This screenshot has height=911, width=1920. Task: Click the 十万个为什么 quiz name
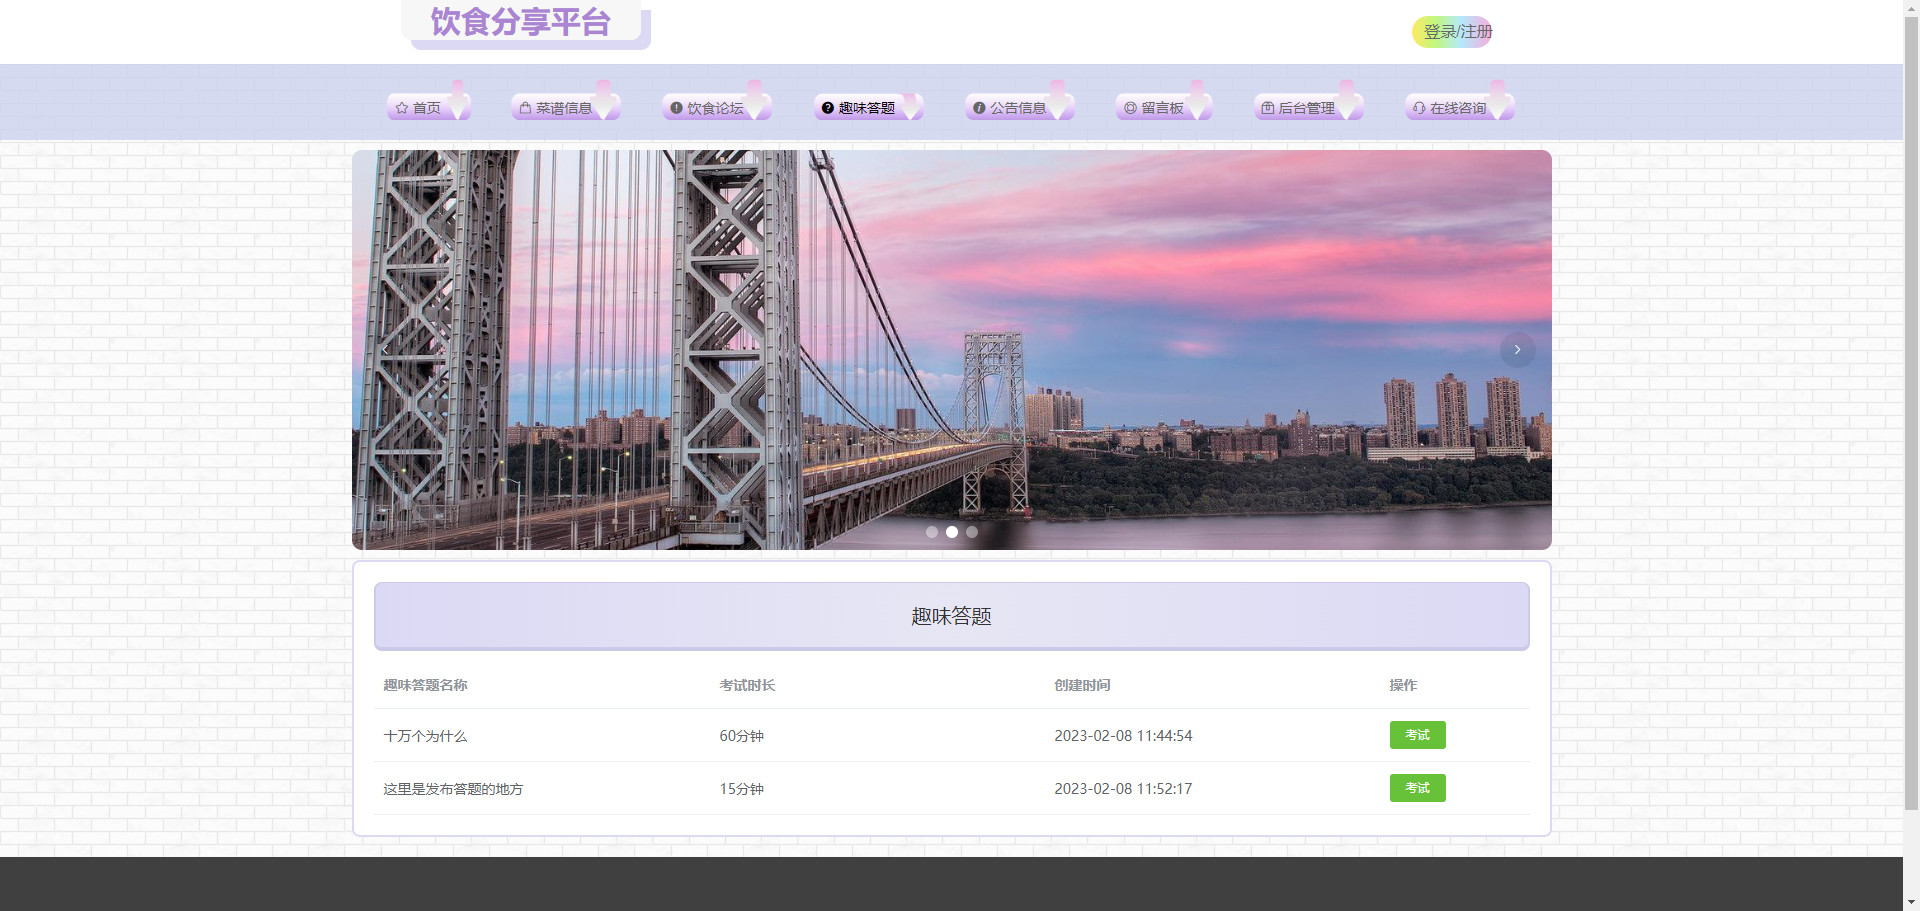[426, 736]
